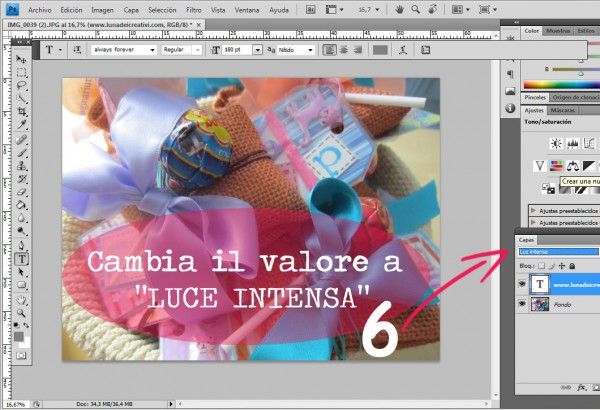Select the Clone Stamp tool
Screen dimensions: 600x410
21,166
